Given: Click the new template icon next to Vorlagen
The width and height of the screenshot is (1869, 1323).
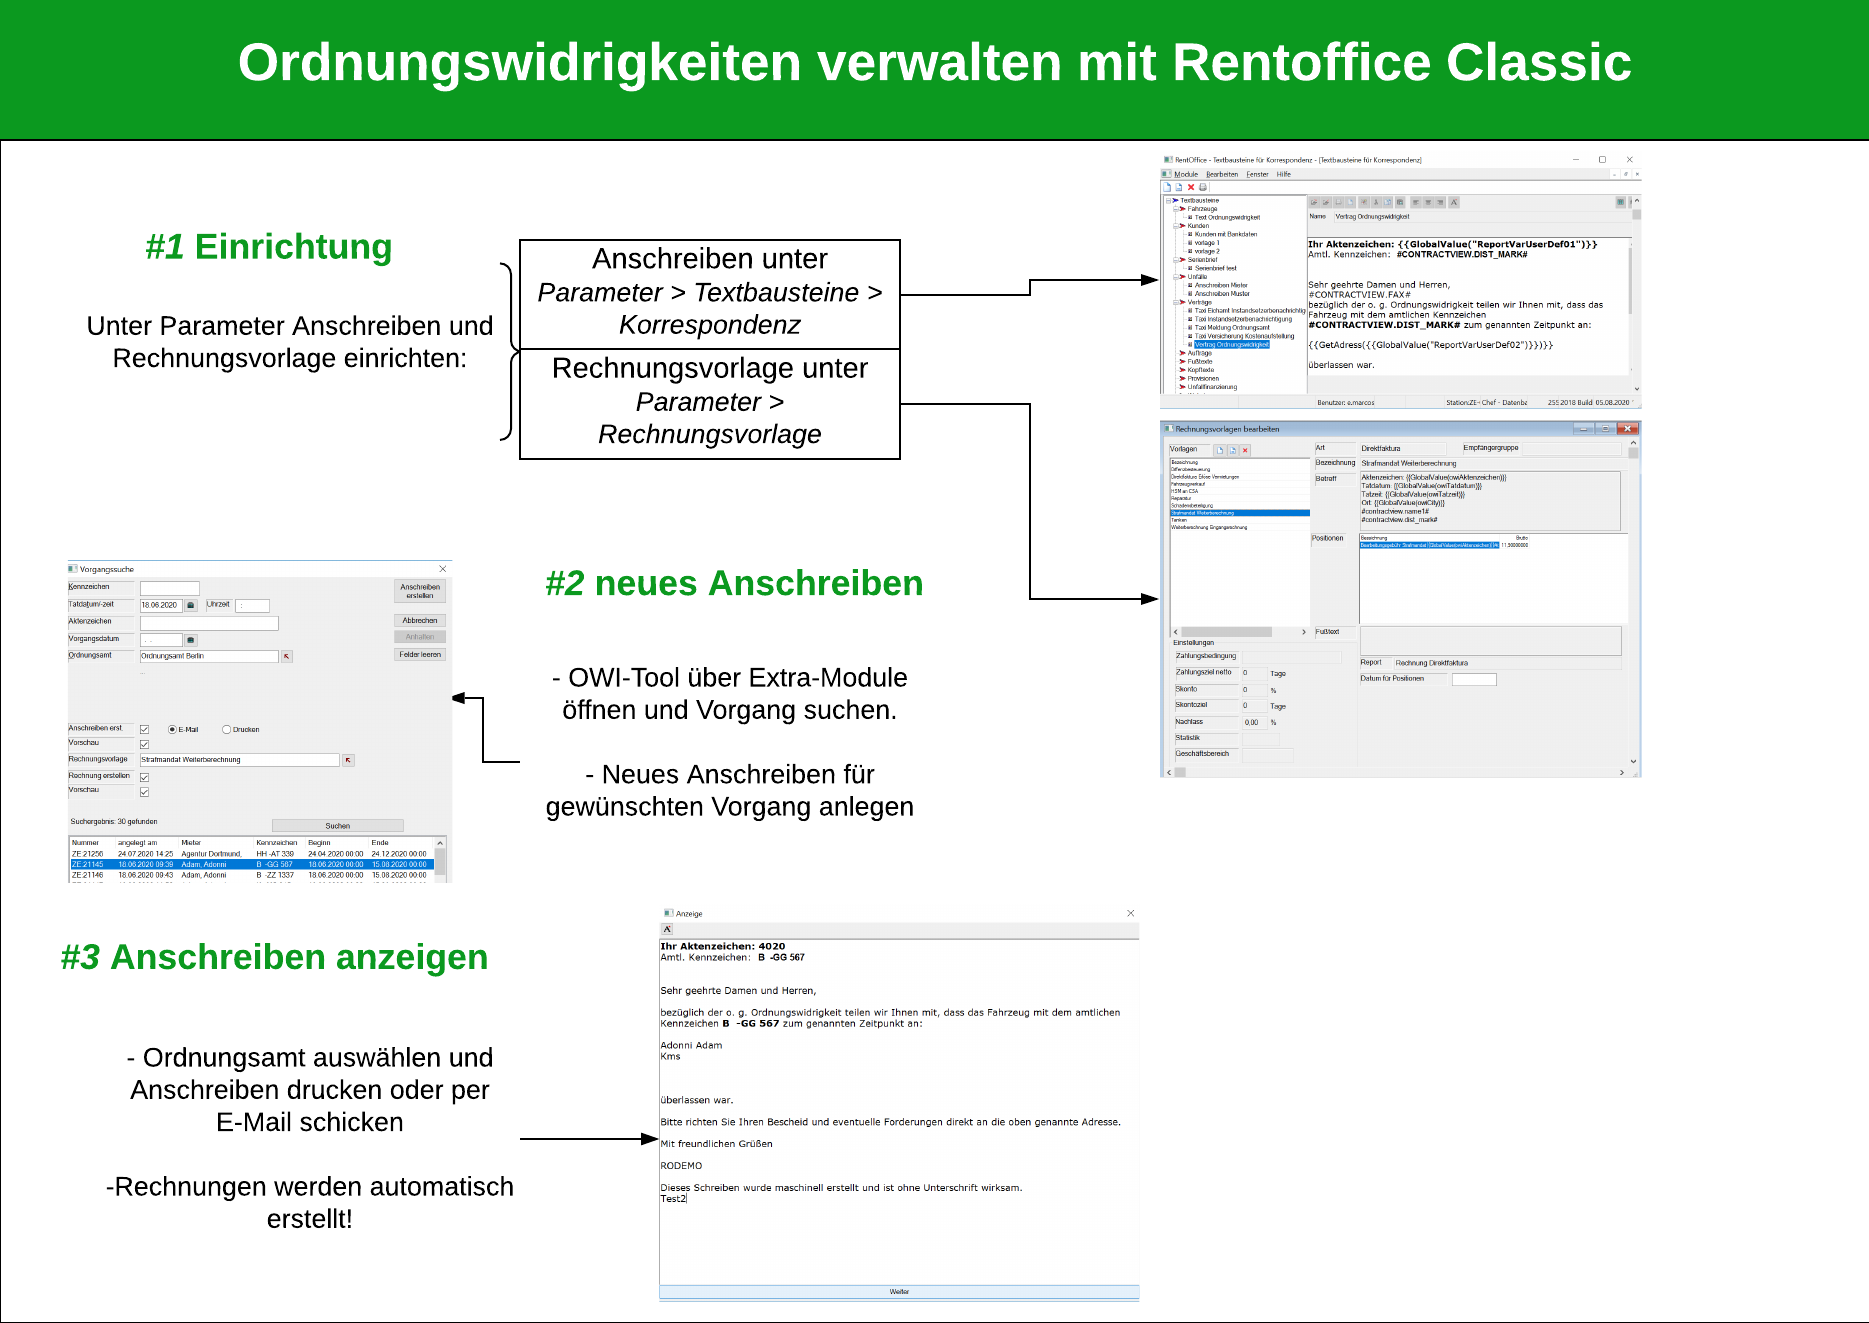Looking at the screenshot, I should (x=1220, y=450).
